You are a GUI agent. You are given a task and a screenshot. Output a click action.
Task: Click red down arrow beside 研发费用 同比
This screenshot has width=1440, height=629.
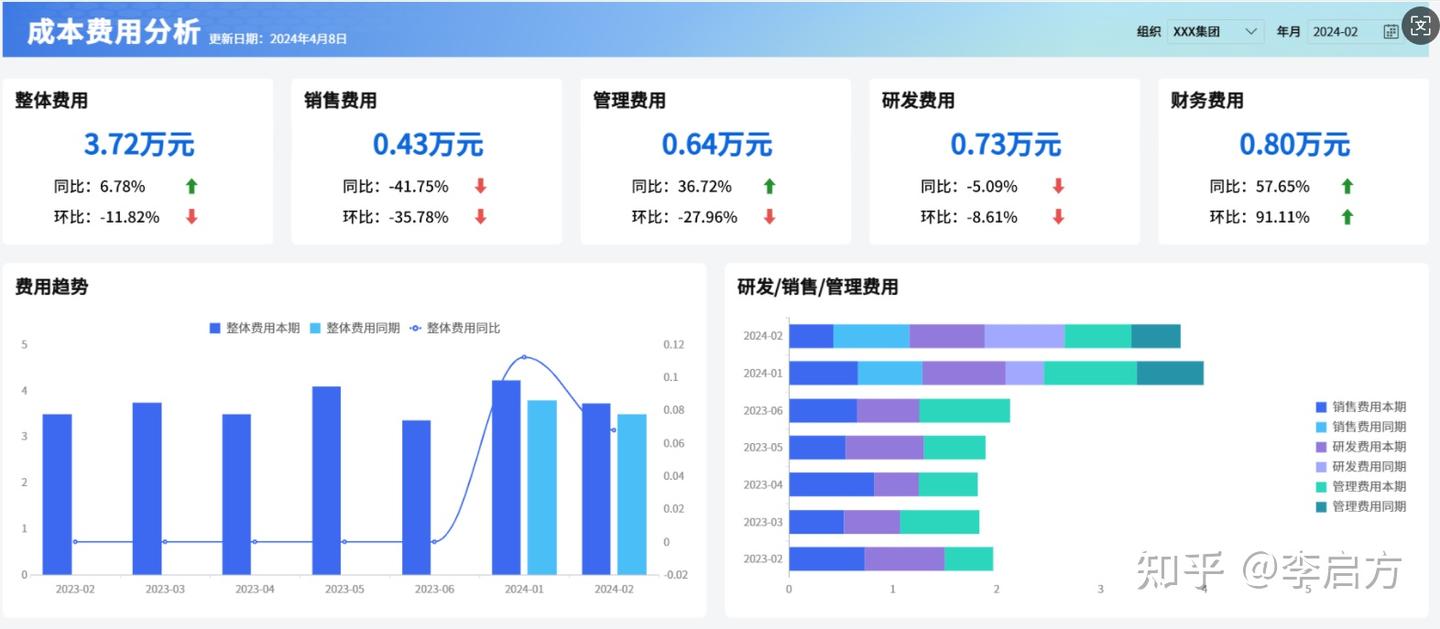point(1058,186)
